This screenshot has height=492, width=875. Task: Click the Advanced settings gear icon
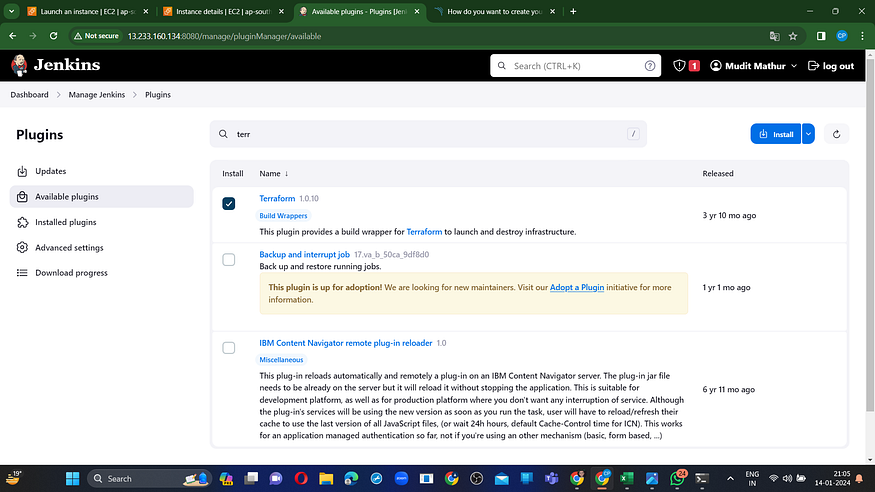coord(22,247)
